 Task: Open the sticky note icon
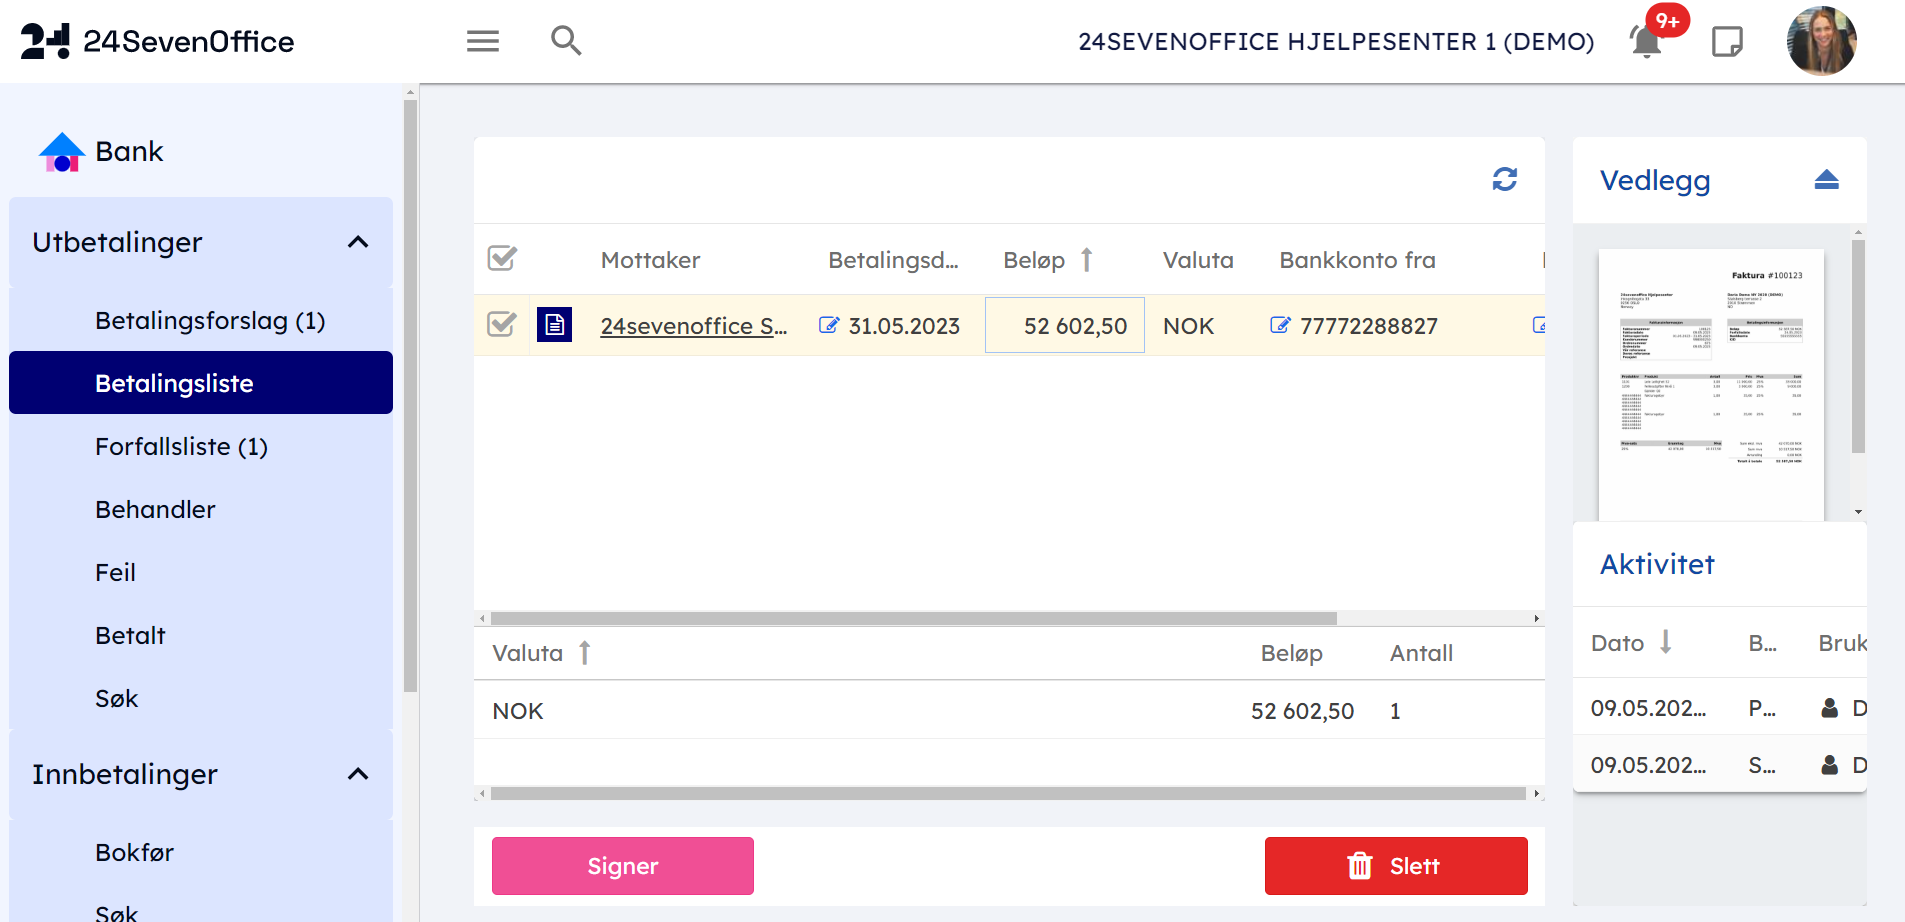(x=1727, y=42)
